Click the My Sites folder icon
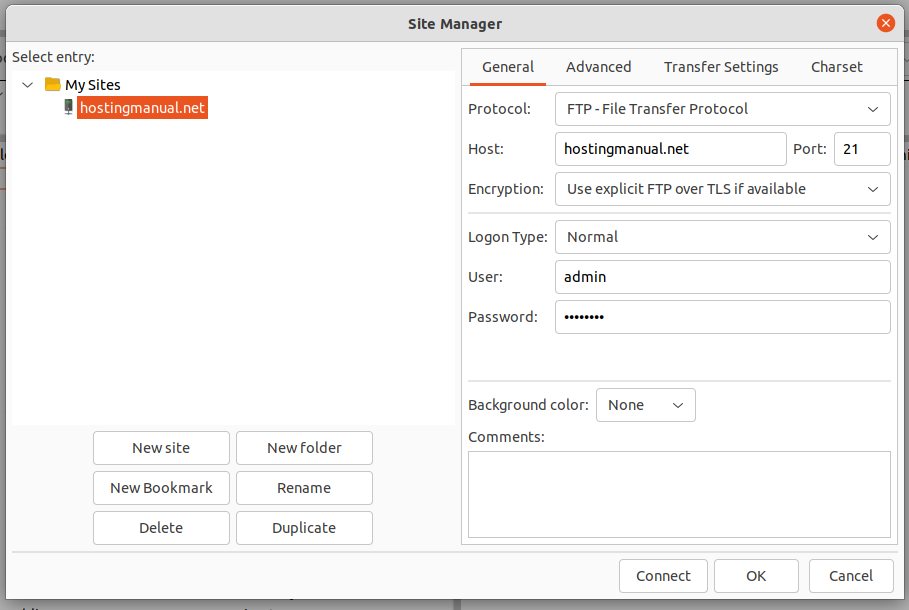Screen dimensions: 909x610 (53, 85)
